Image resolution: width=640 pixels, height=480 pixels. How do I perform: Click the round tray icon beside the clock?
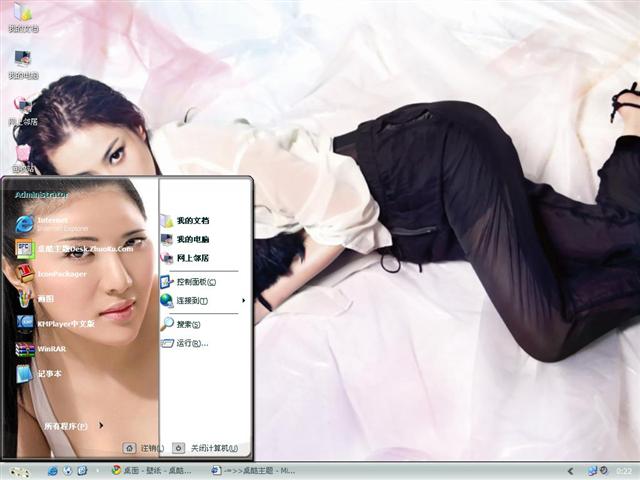(604, 471)
